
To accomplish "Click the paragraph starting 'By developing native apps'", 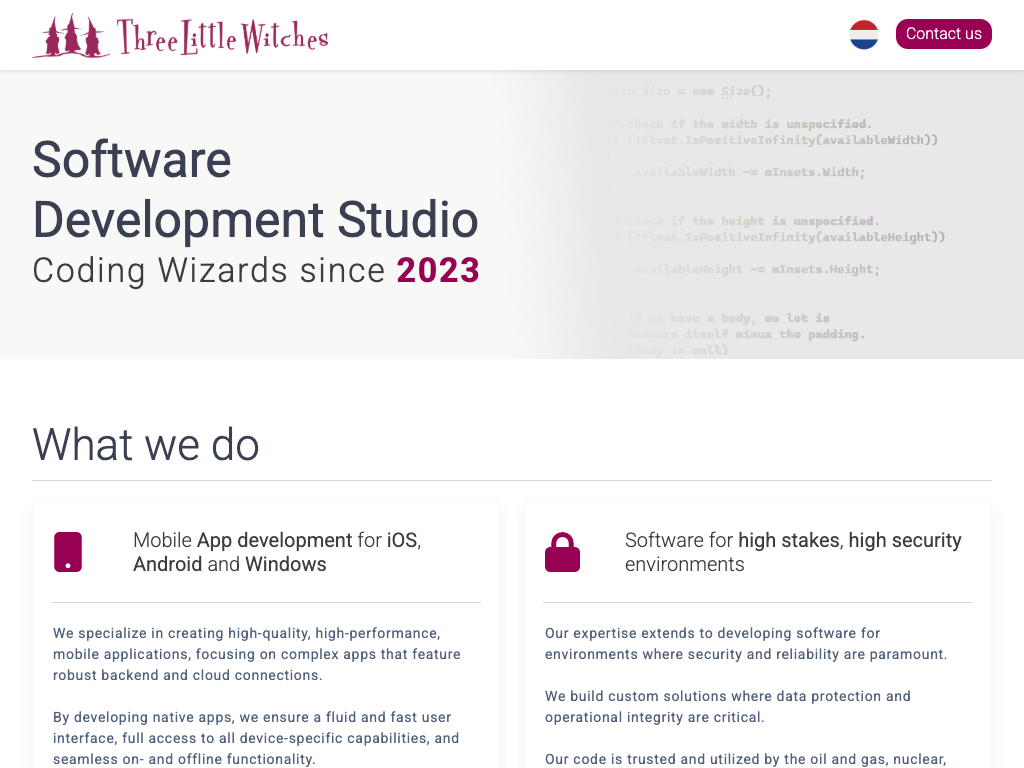I will [x=256, y=738].
